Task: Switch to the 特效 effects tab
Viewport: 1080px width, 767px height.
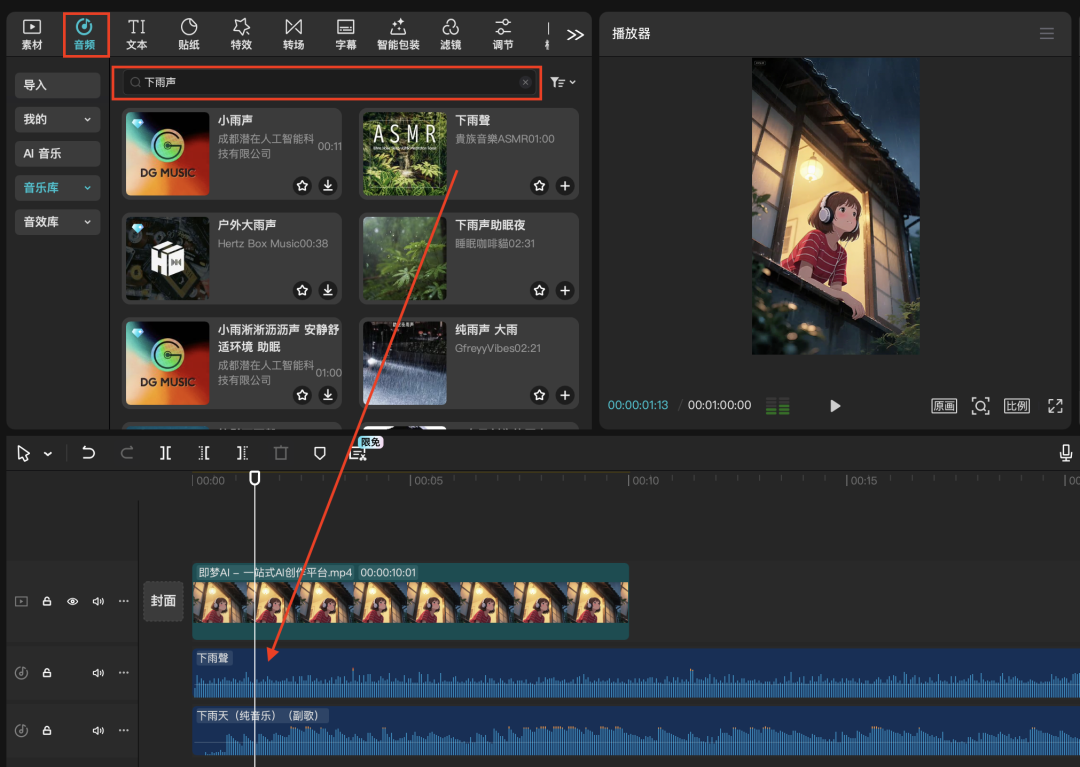Action: point(241,34)
